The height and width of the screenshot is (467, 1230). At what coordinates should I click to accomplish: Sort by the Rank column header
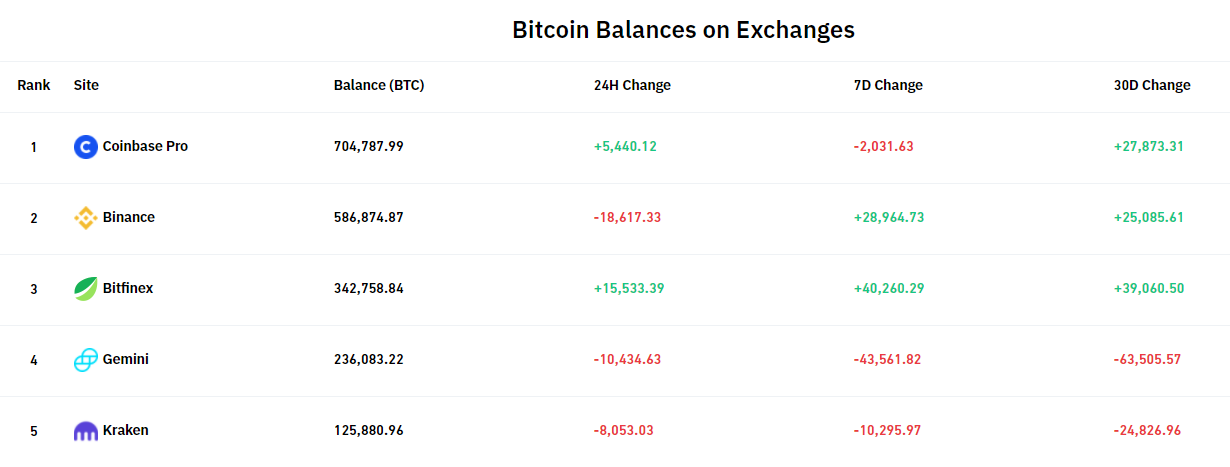(x=34, y=85)
